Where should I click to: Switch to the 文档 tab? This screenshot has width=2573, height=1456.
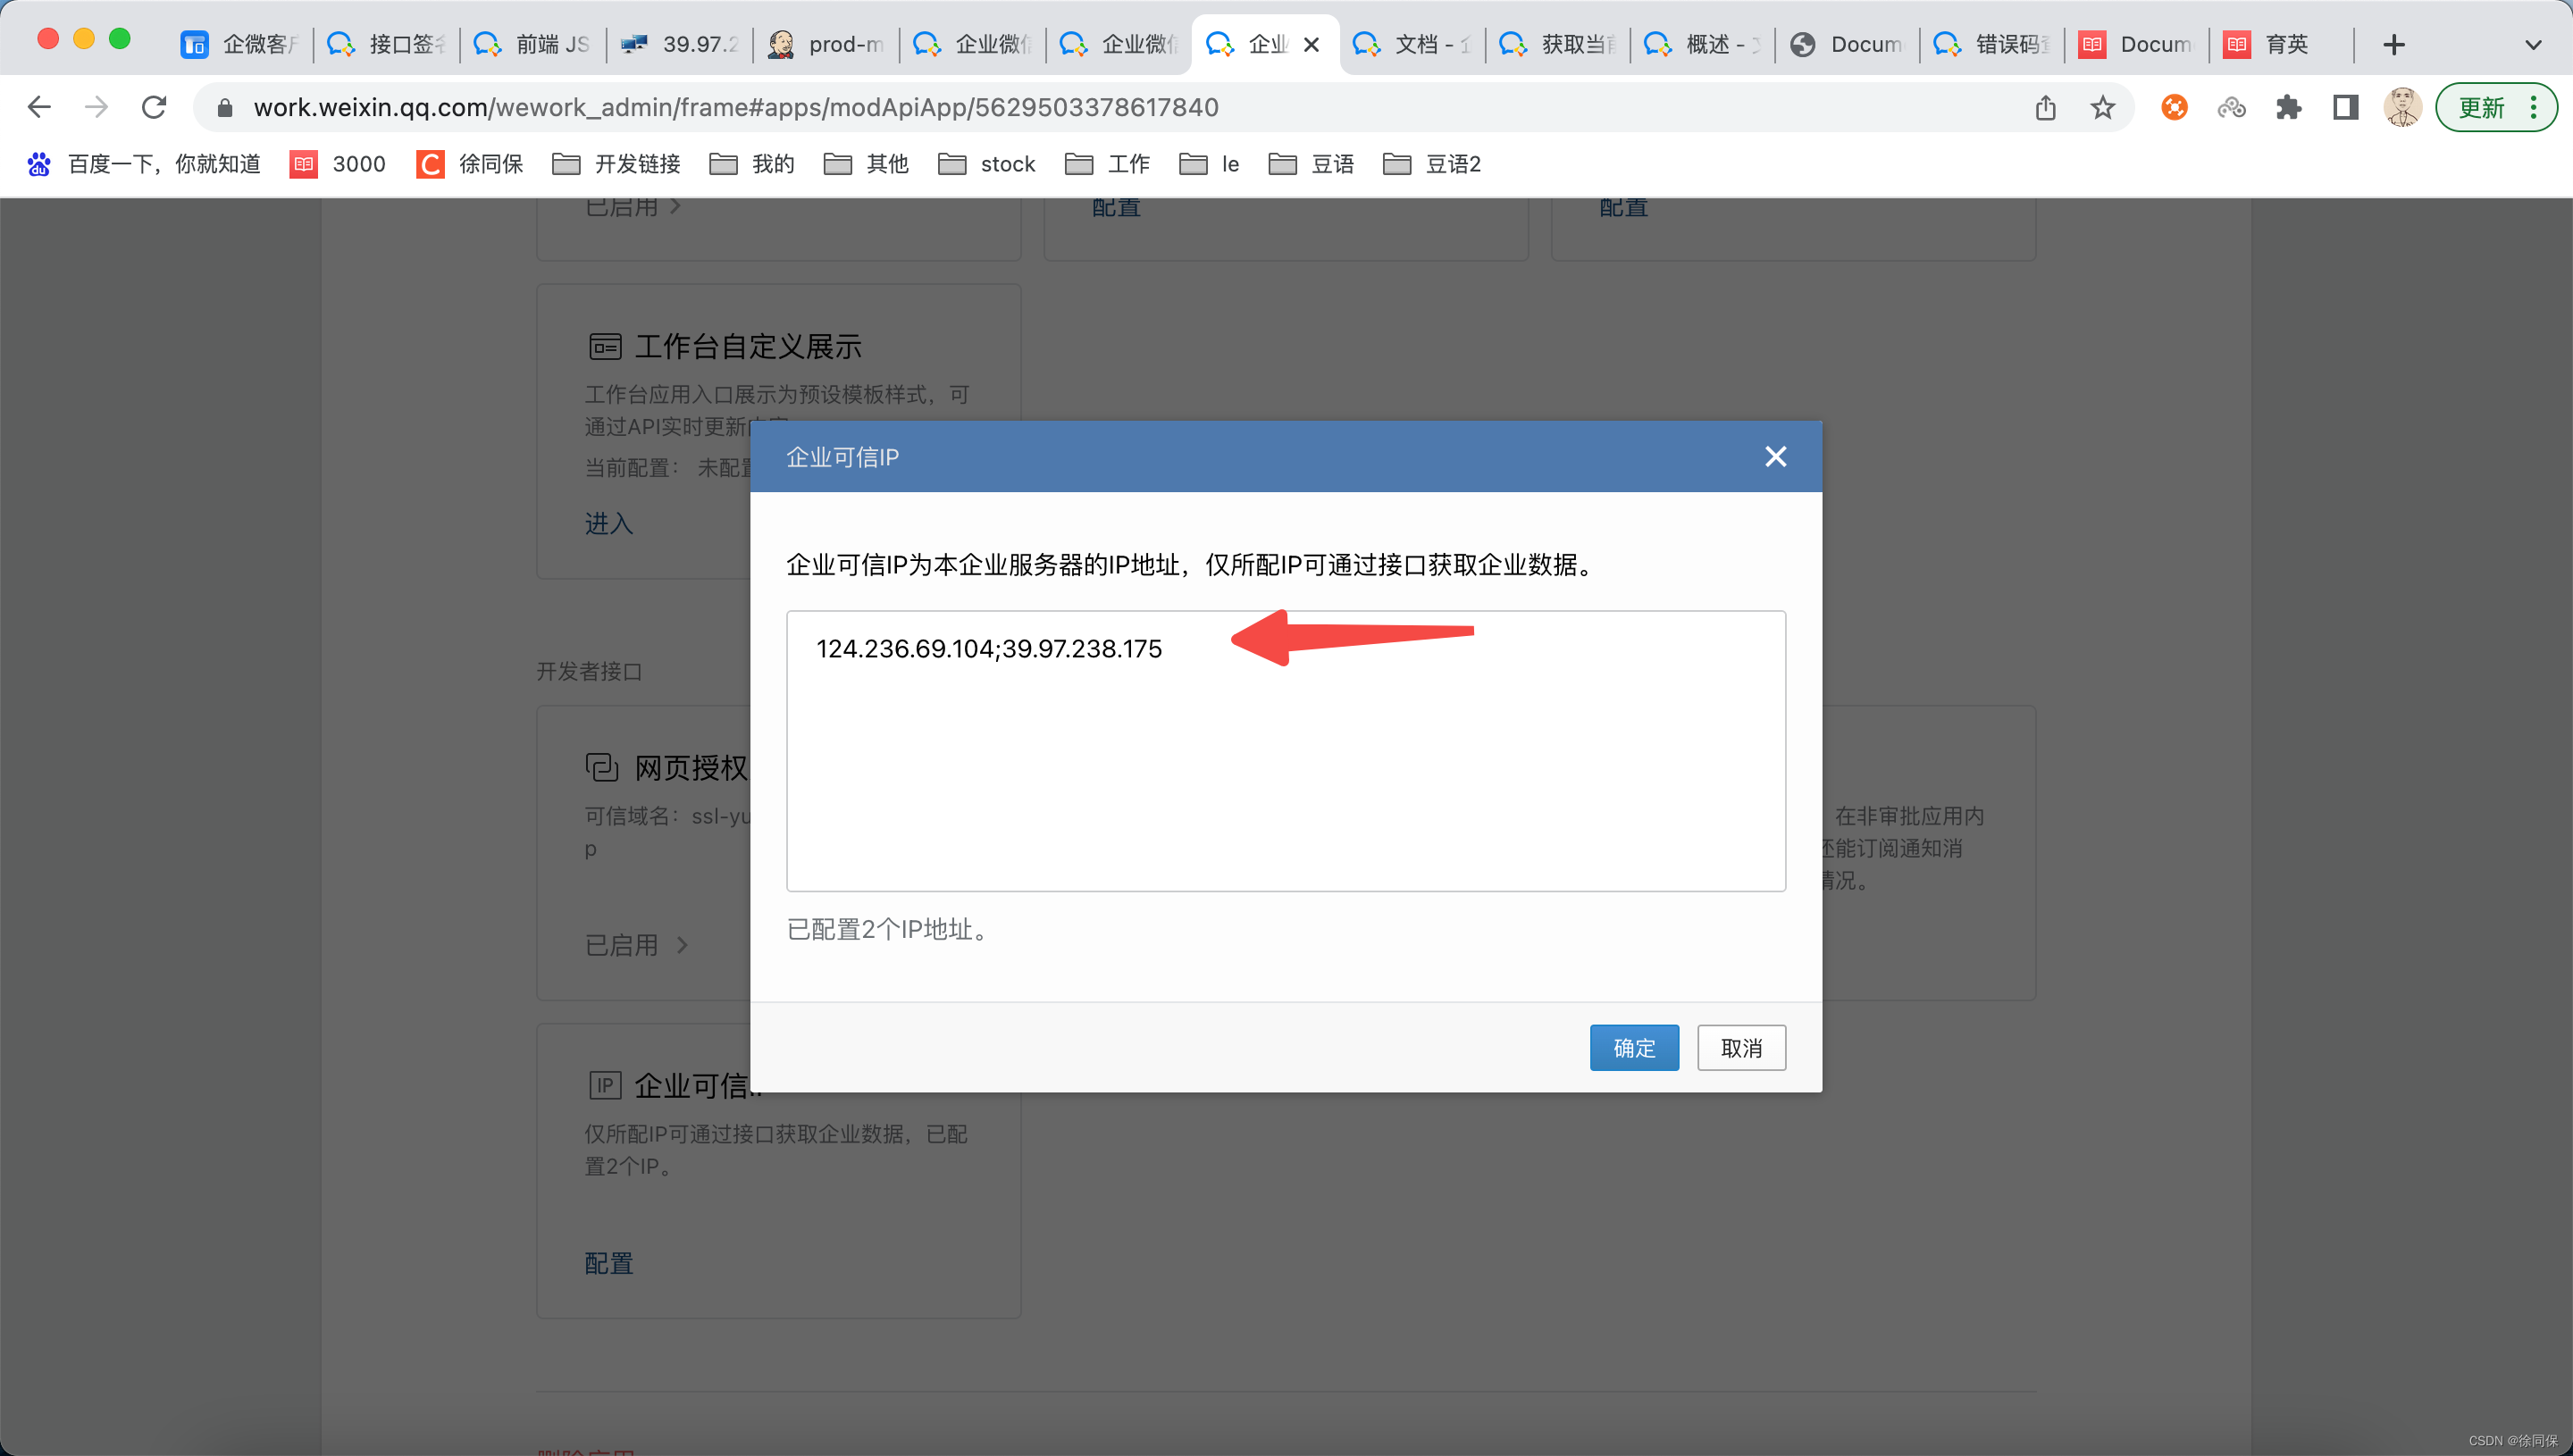point(1412,44)
